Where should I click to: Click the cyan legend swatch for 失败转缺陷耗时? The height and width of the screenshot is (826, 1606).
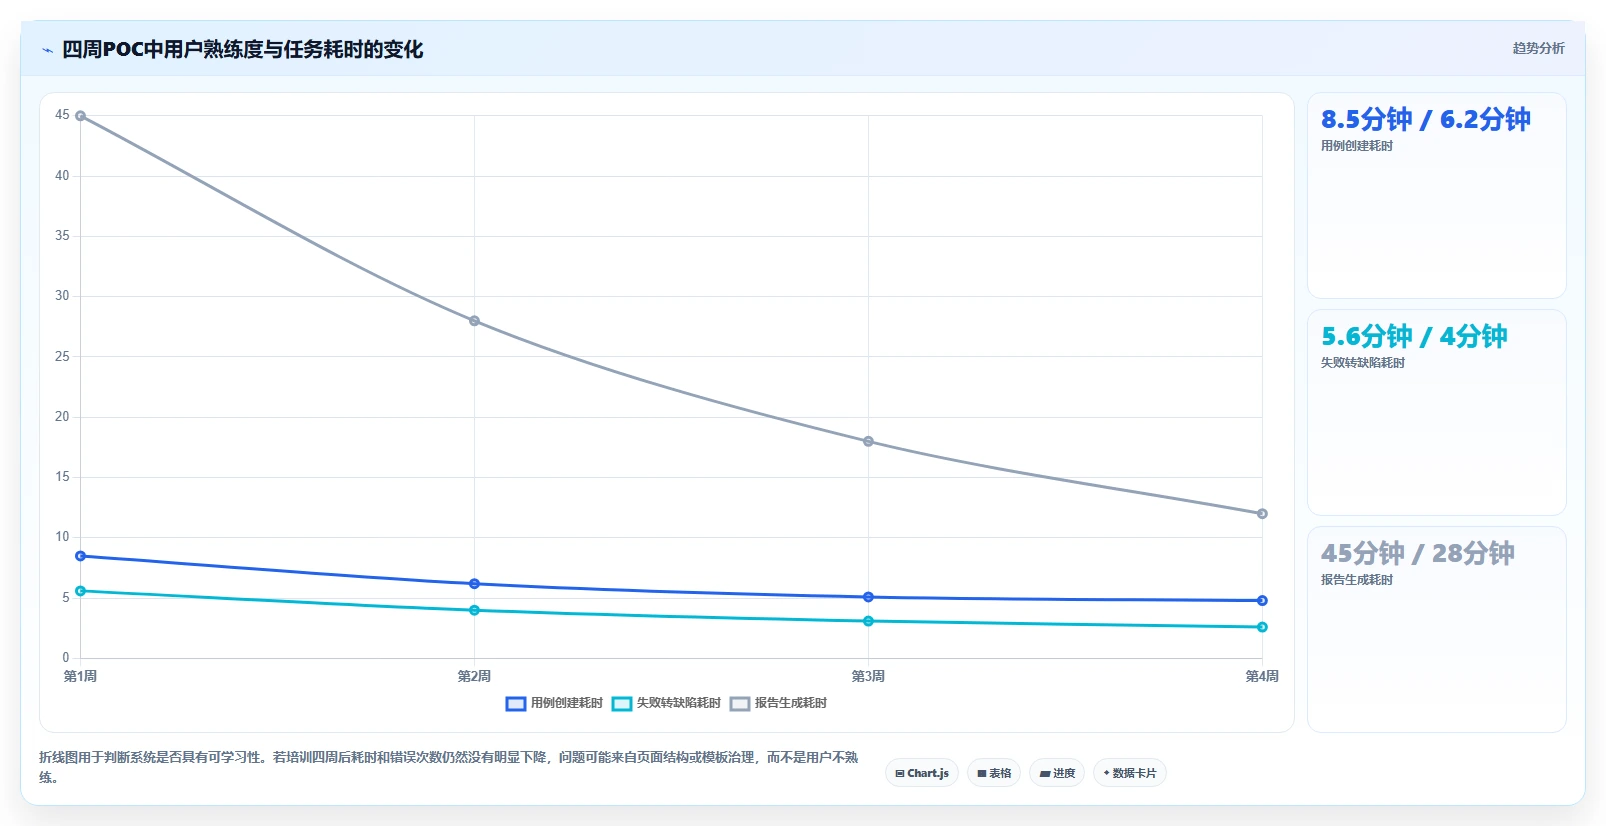tap(622, 704)
